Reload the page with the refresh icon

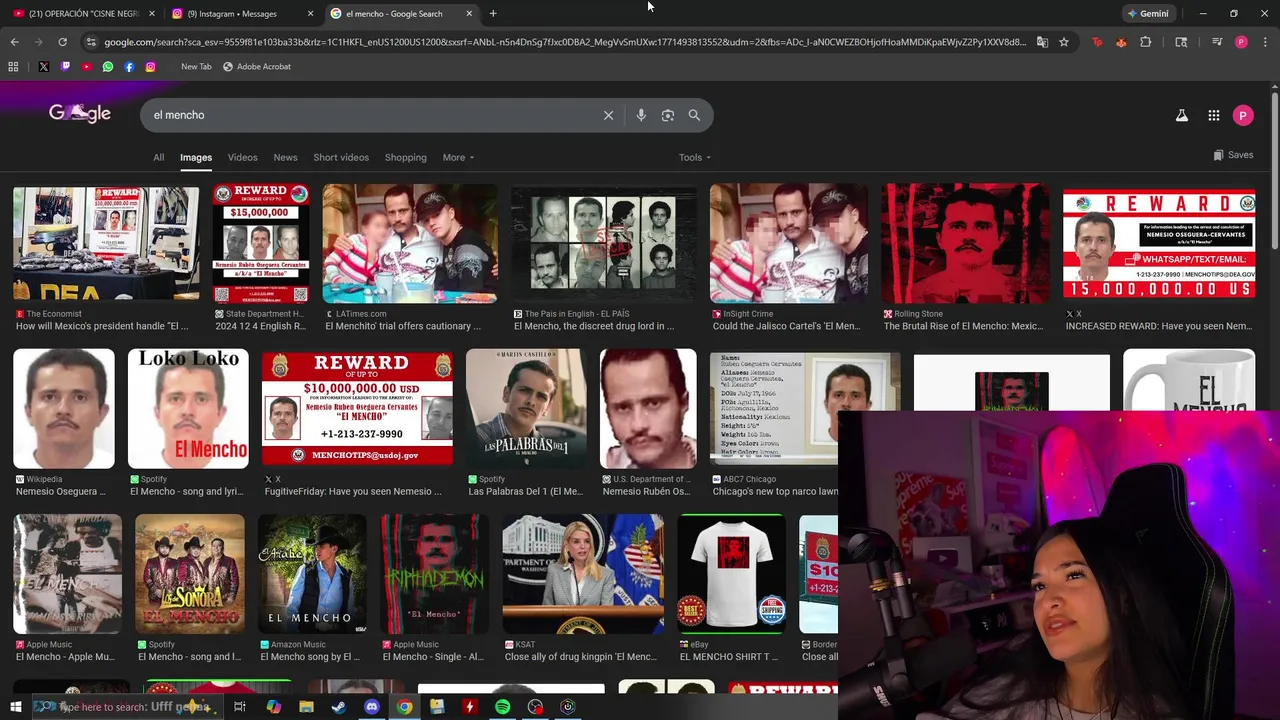pyautogui.click(x=62, y=42)
